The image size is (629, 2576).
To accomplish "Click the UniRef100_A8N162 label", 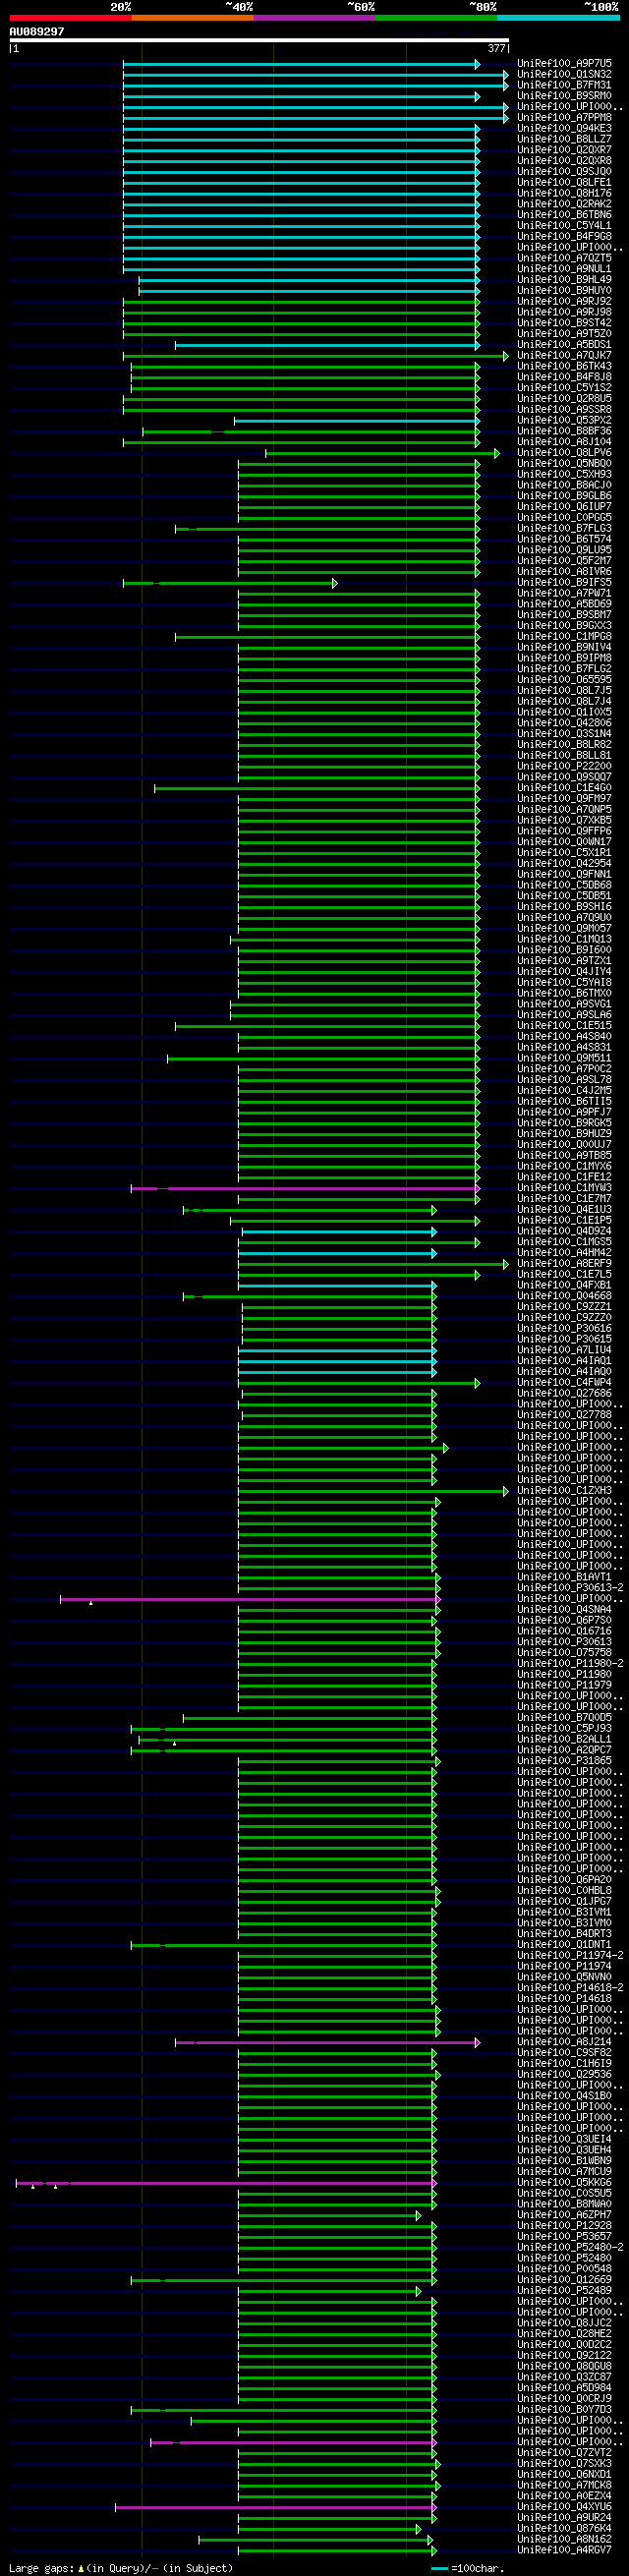I will (x=564, y=2540).
